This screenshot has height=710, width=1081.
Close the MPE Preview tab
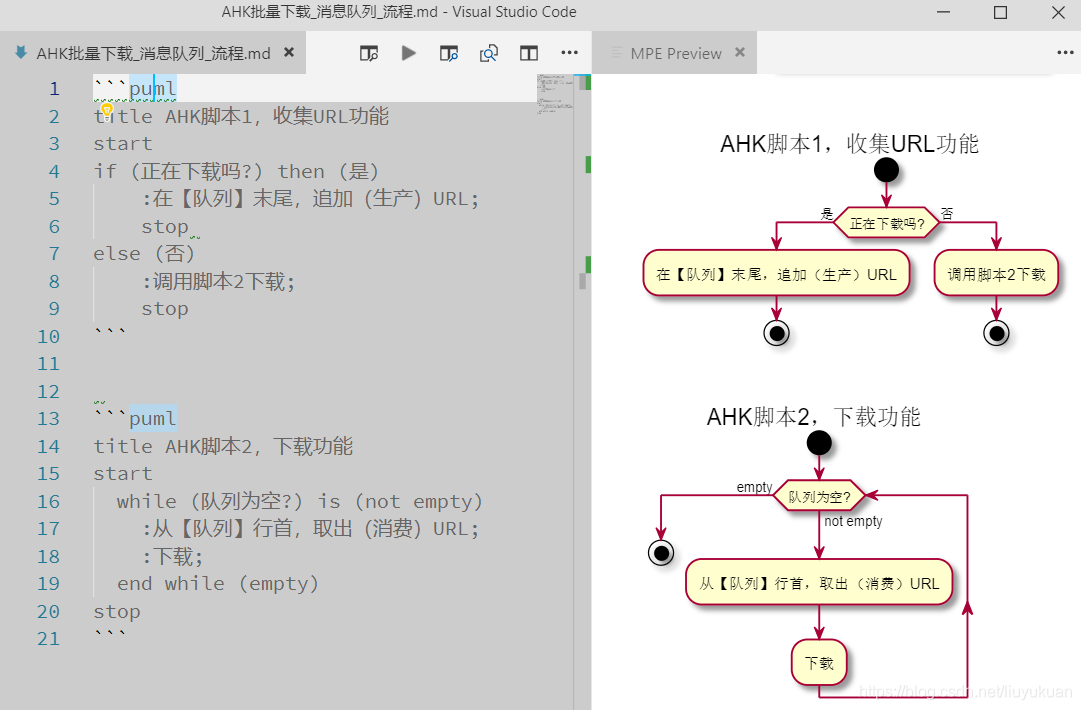[x=740, y=52]
